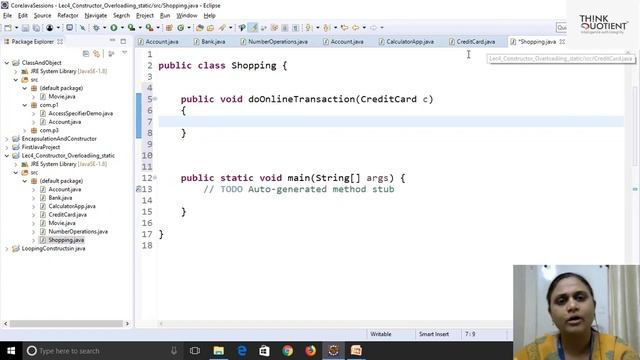Toggle Skip All Breakpoints icon
Screen dimensions: 640x360
pos(82,28)
